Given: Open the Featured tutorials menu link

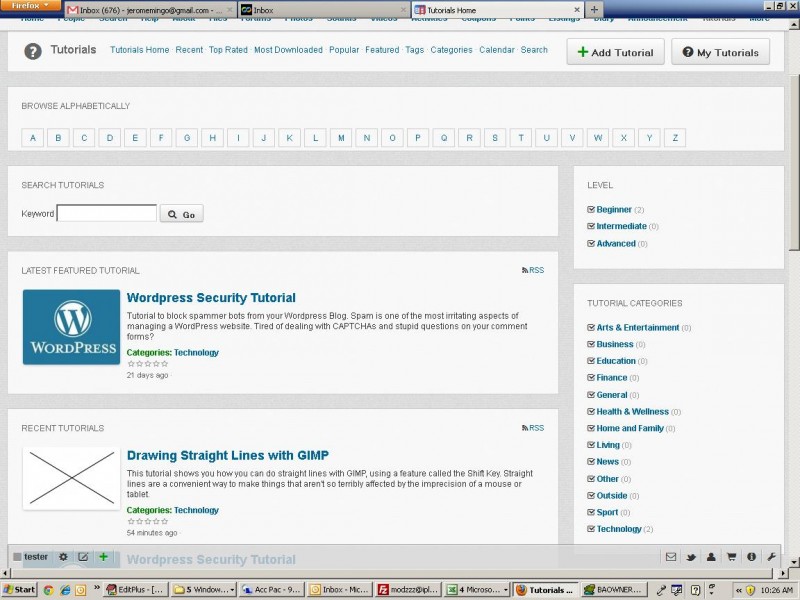Looking at the screenshot, I should pyautogui.click(x=382, y=50).
